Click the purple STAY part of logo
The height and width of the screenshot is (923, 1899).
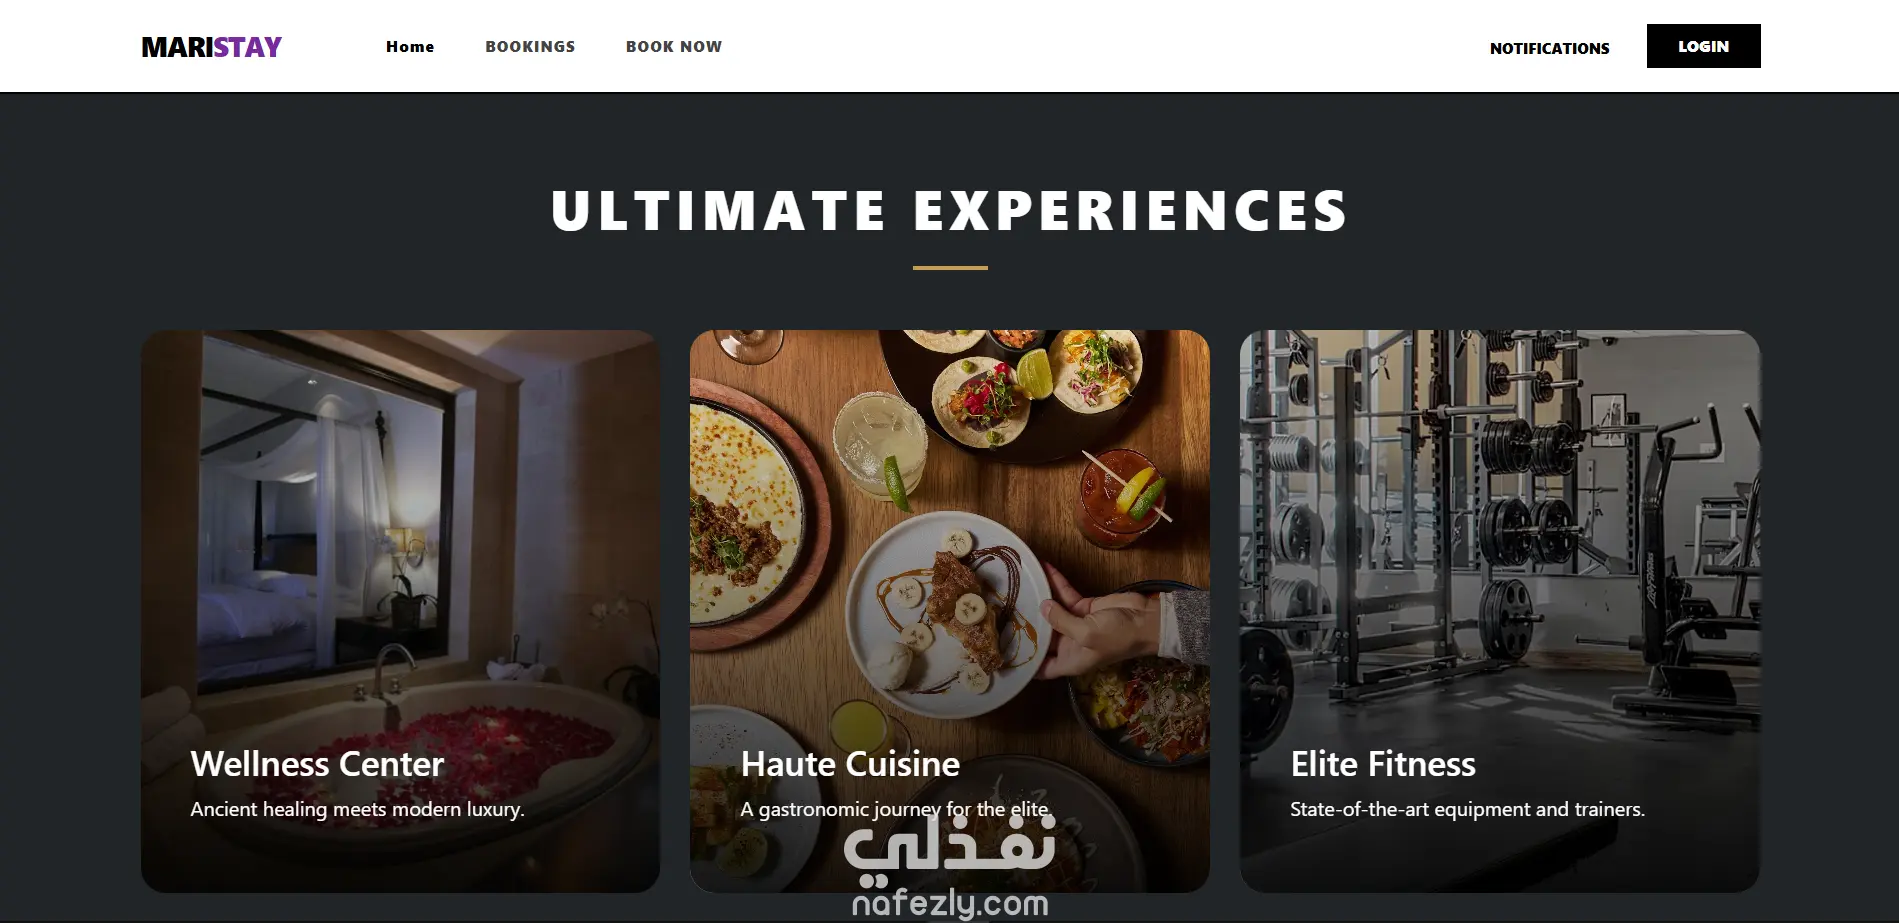[248, 47]
